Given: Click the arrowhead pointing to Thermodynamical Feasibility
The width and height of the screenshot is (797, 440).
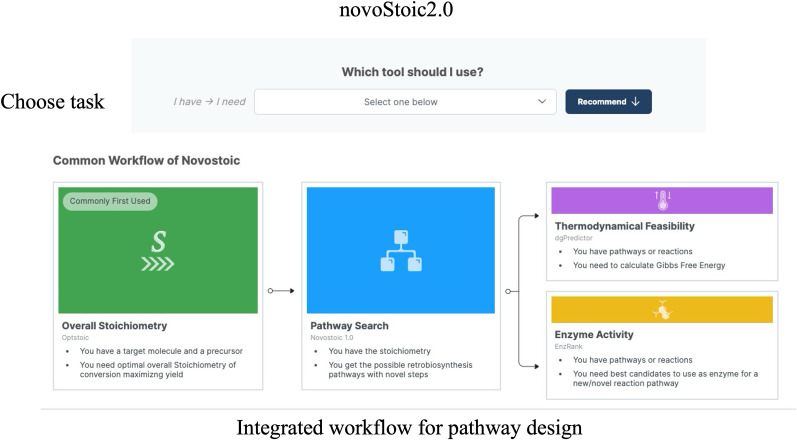Looking at the screenshot, I should 536,216.
